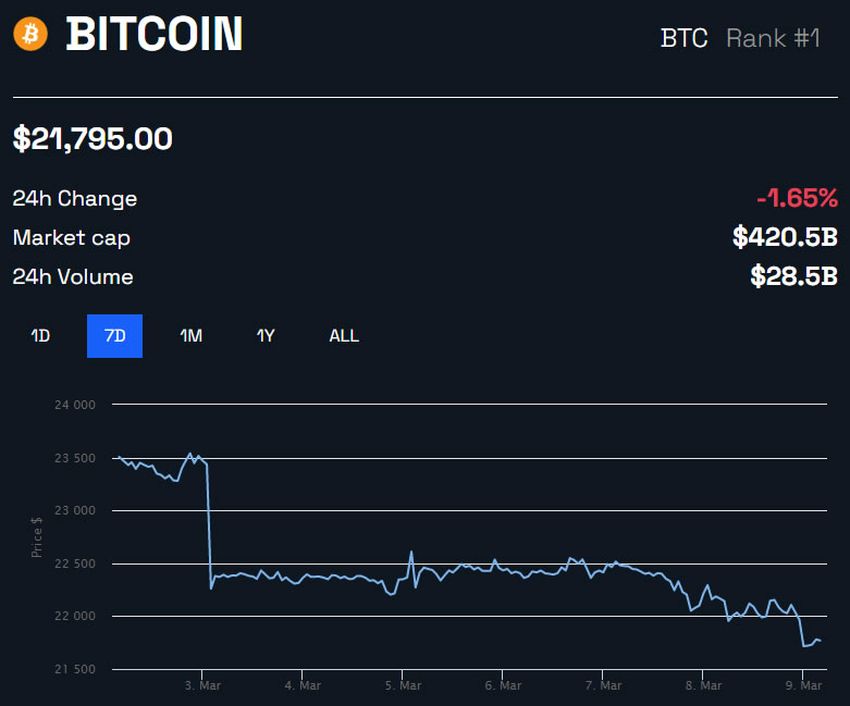Click the Bitcoin logo icon
850x706 pixels.
31,34
